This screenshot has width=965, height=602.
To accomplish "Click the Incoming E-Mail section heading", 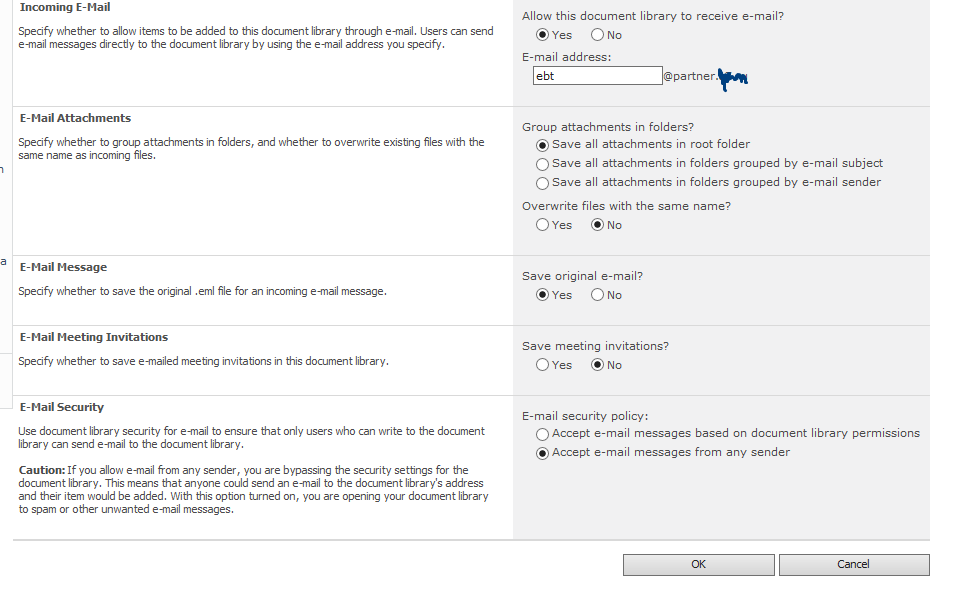I will (x=65, y=7).
